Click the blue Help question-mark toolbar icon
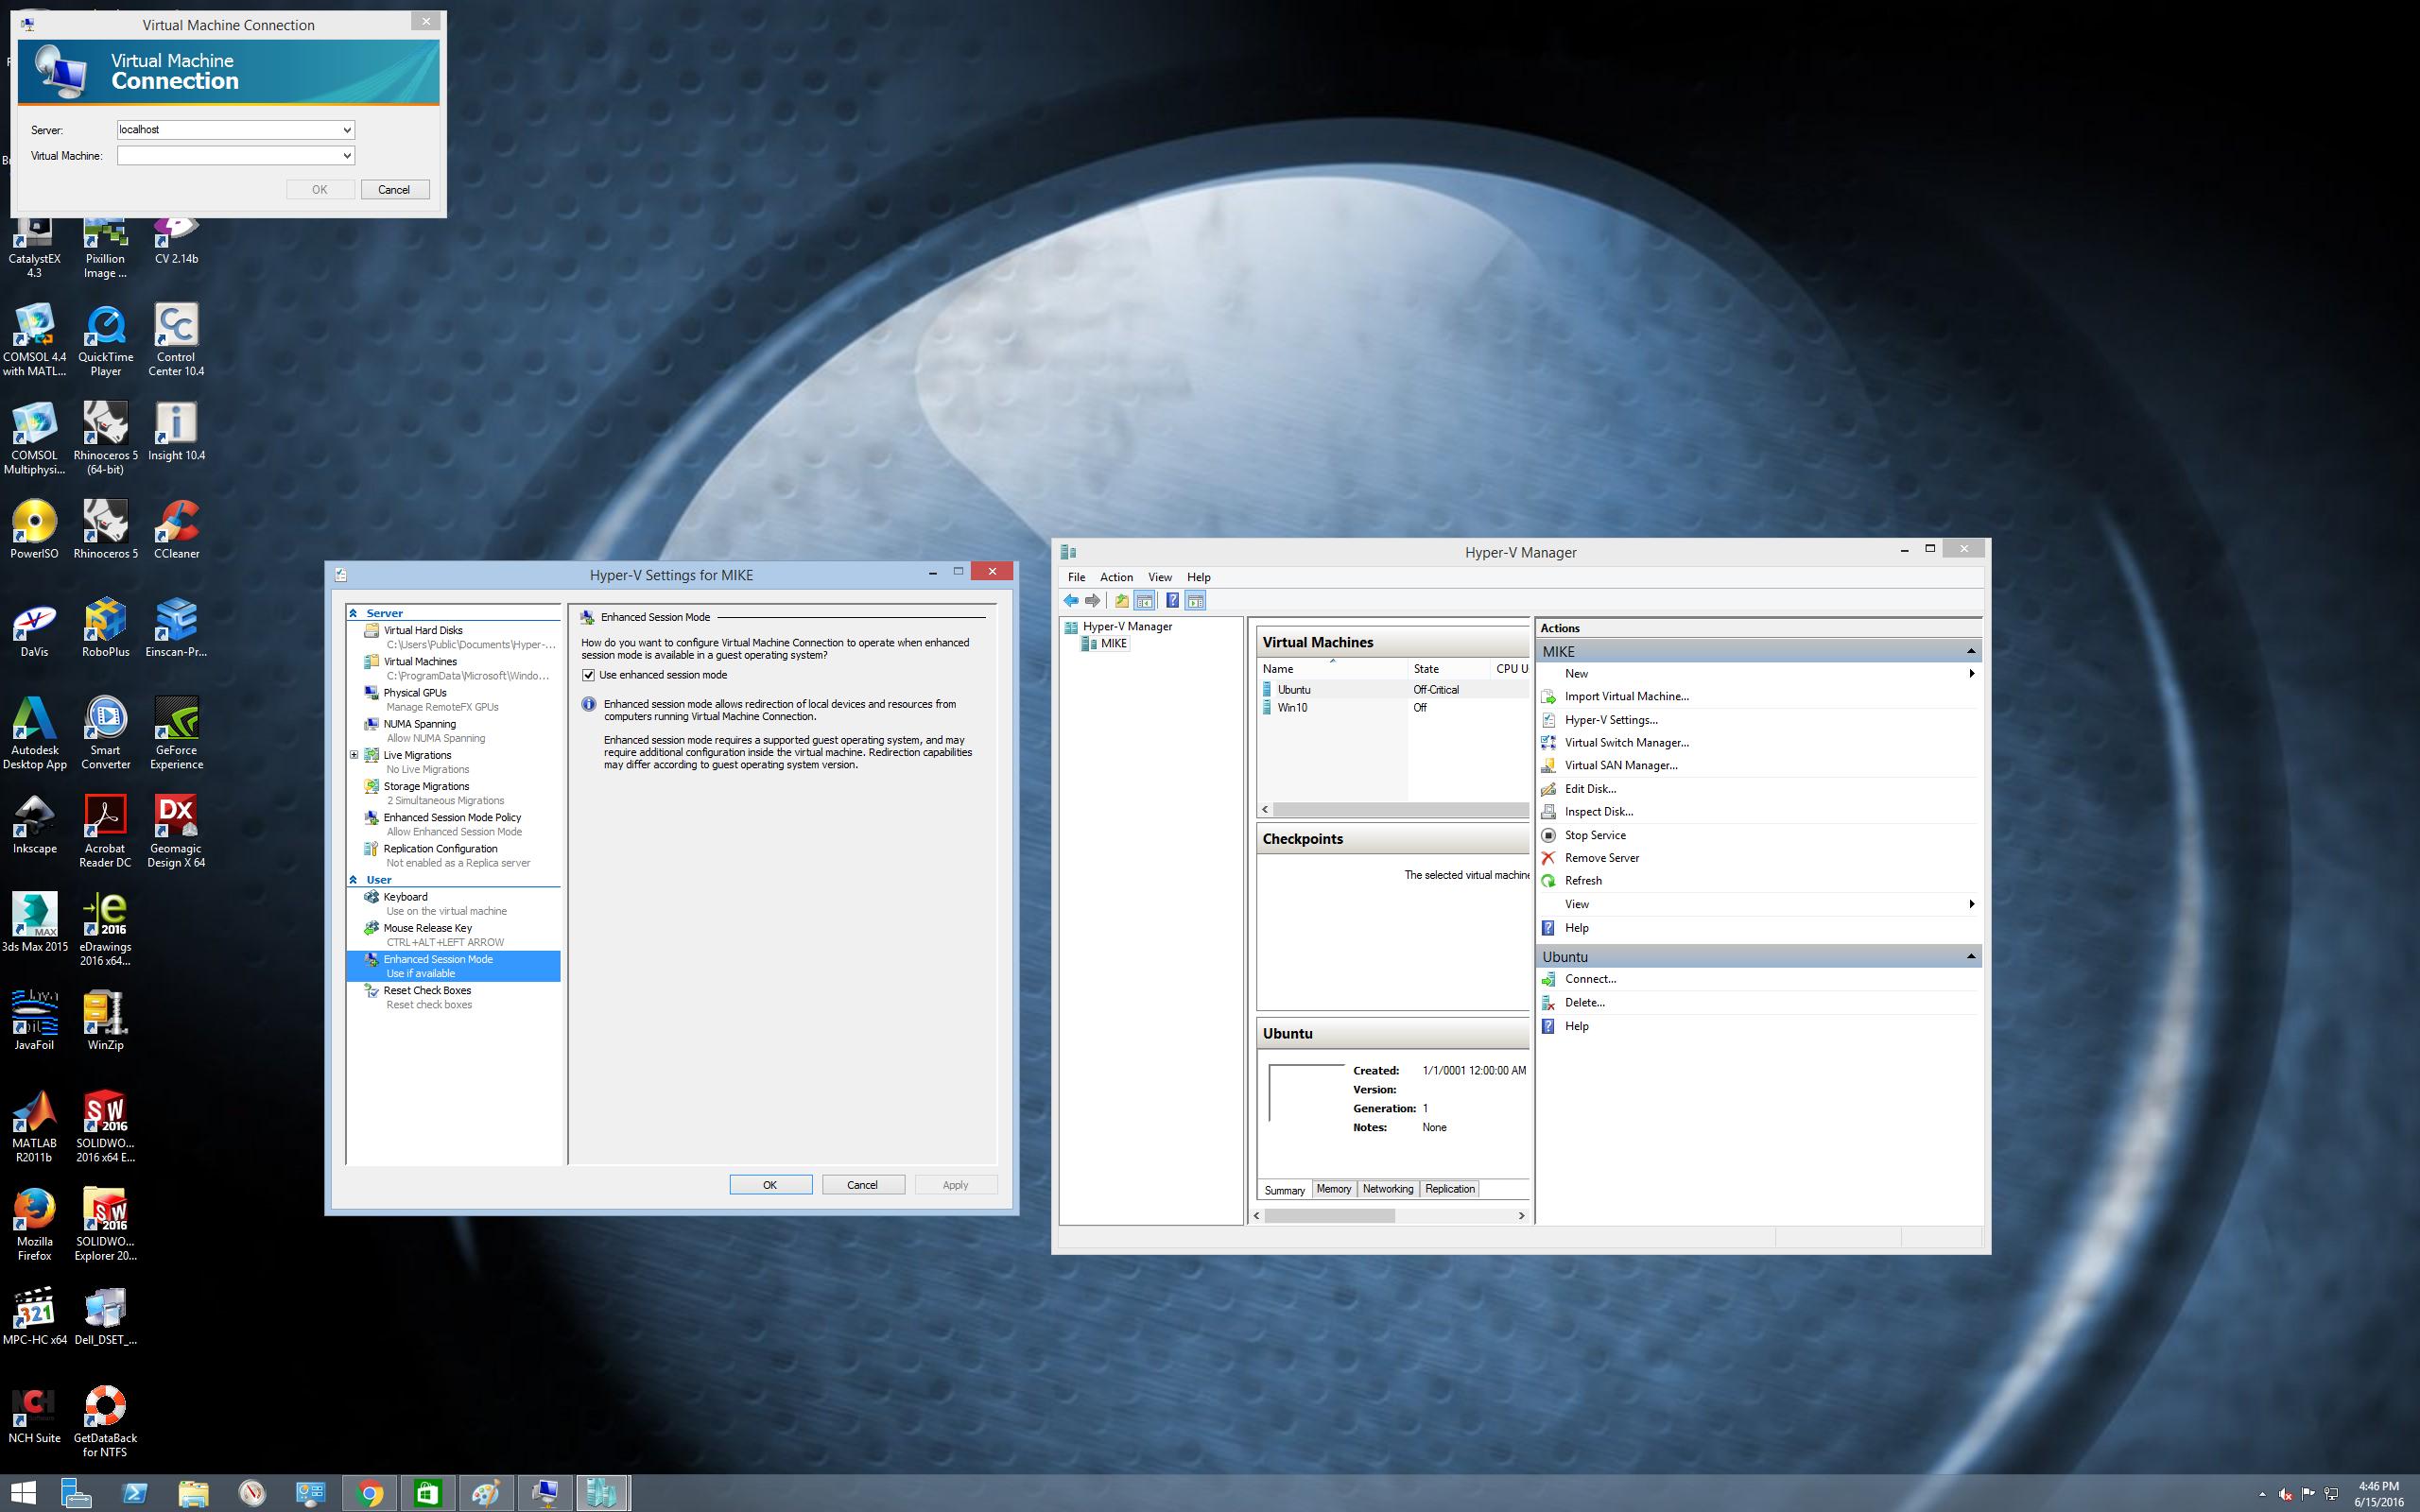 (x=1172, y=601)
